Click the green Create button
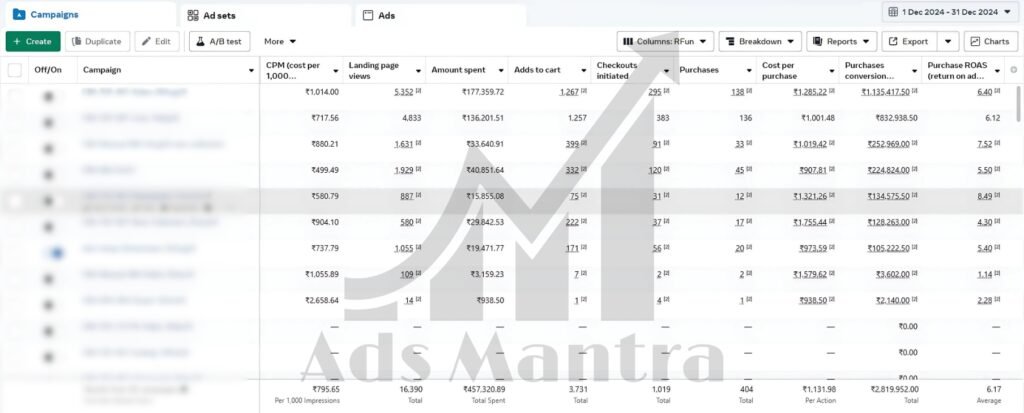 (32, 42)
